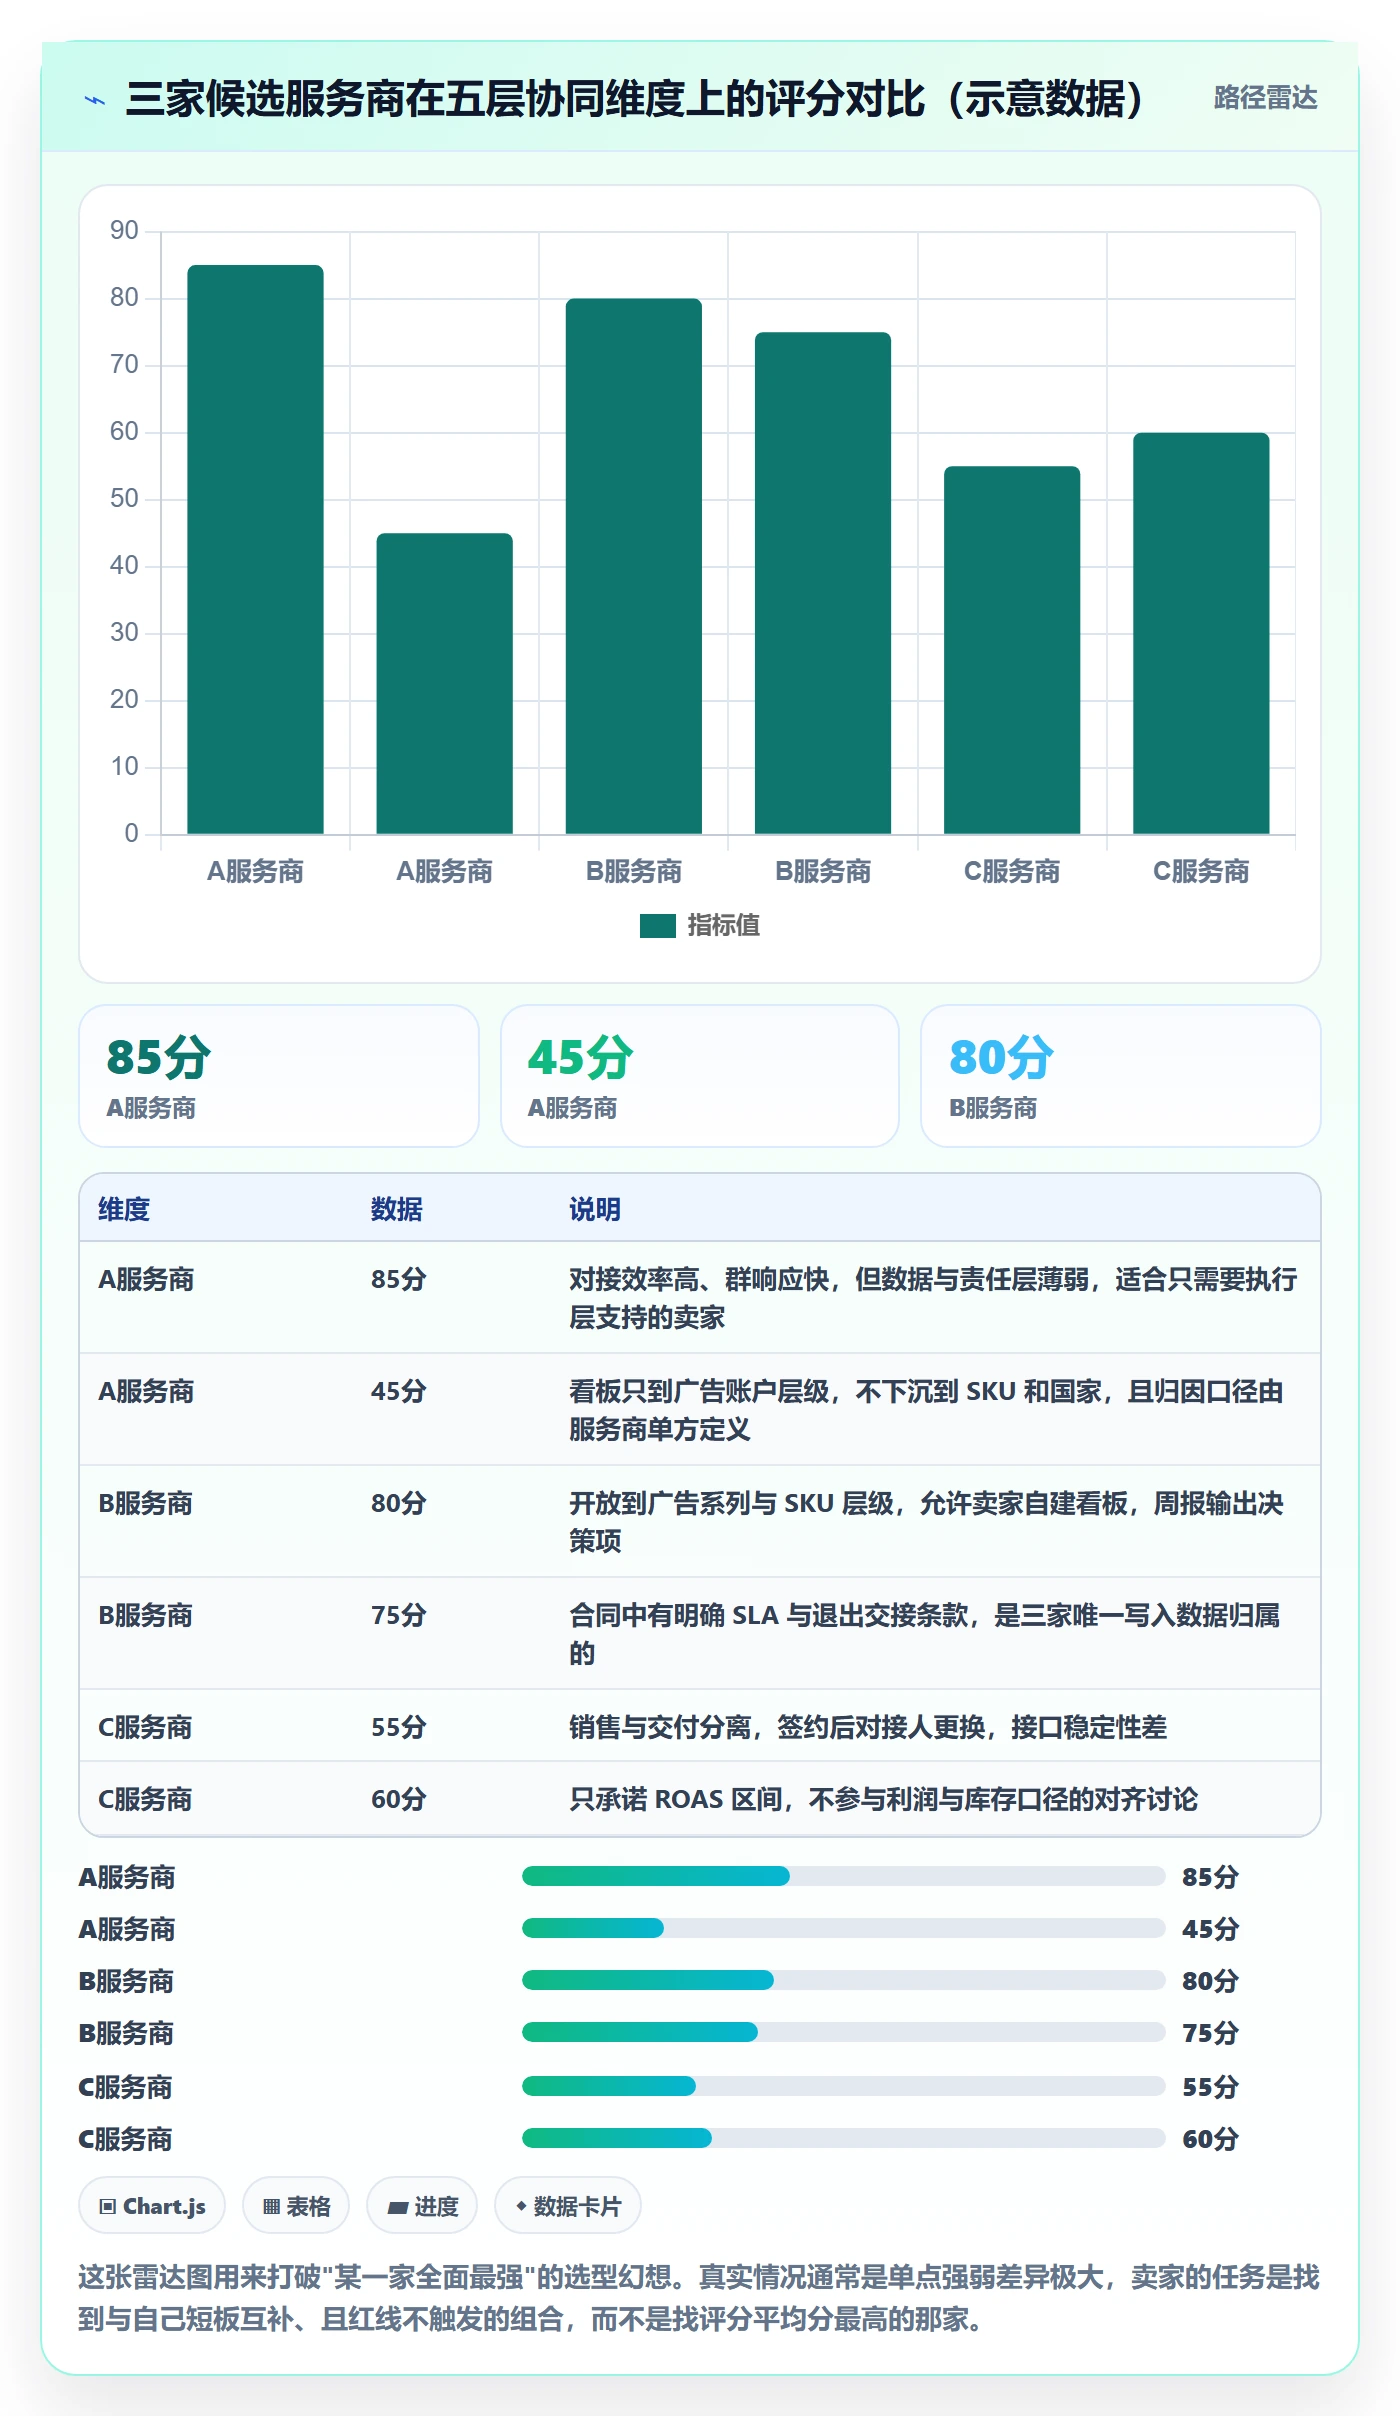Click the 表格 chip
Image resolution: width=1400 pixels, height=2416 pixels.
tap(296, 2206)
